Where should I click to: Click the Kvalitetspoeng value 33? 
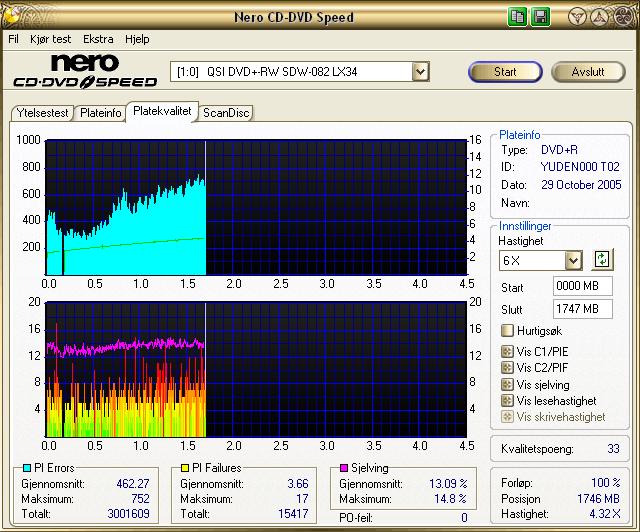click(613, 449)
